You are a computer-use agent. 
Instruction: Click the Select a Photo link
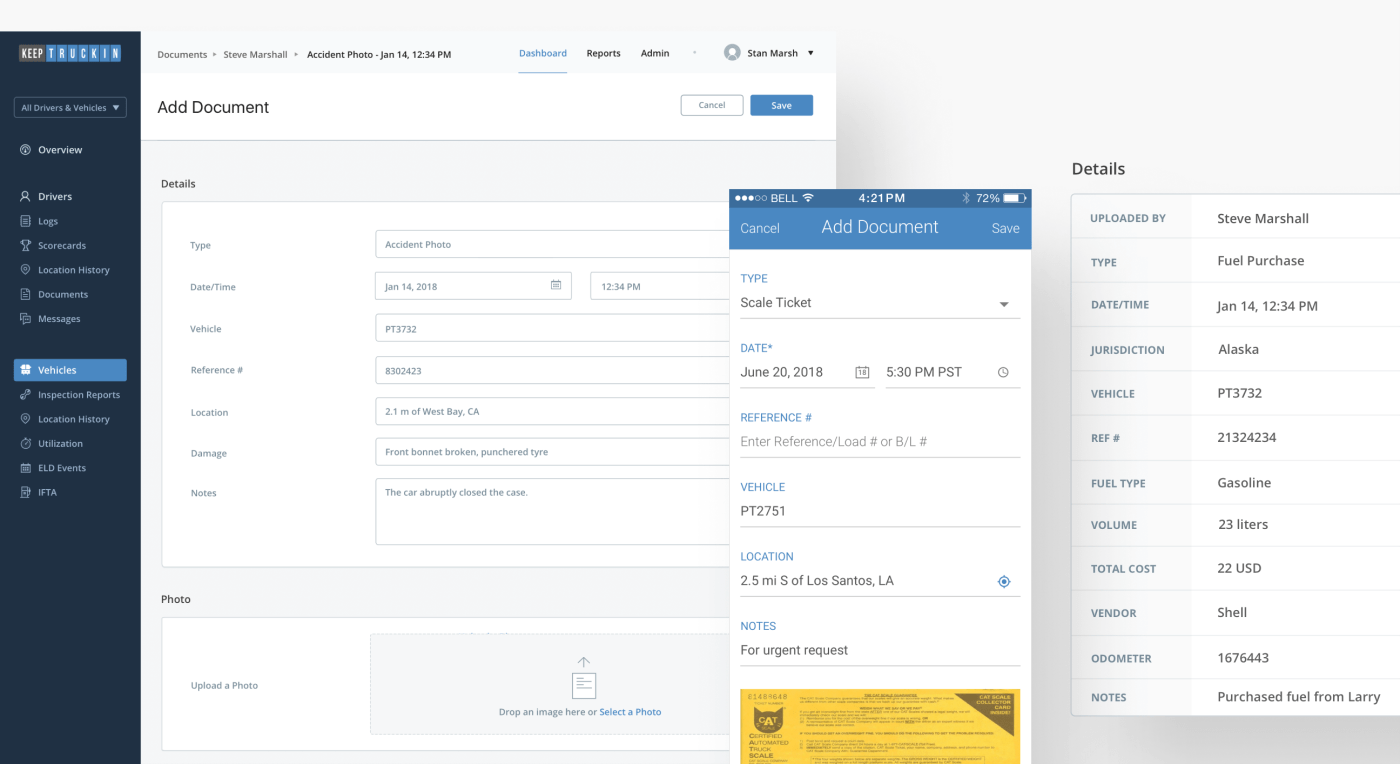pyautogui.click(x=630, y=711)
